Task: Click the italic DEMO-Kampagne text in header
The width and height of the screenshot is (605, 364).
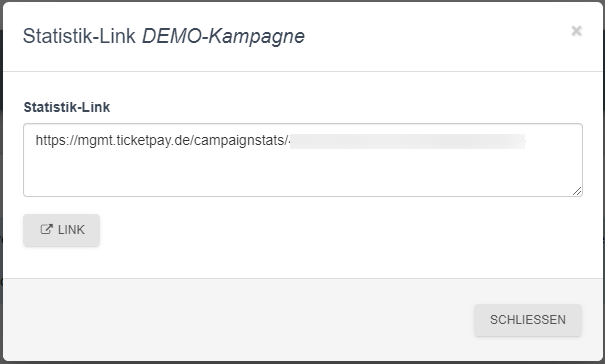Action: click(x=223, y=36)
